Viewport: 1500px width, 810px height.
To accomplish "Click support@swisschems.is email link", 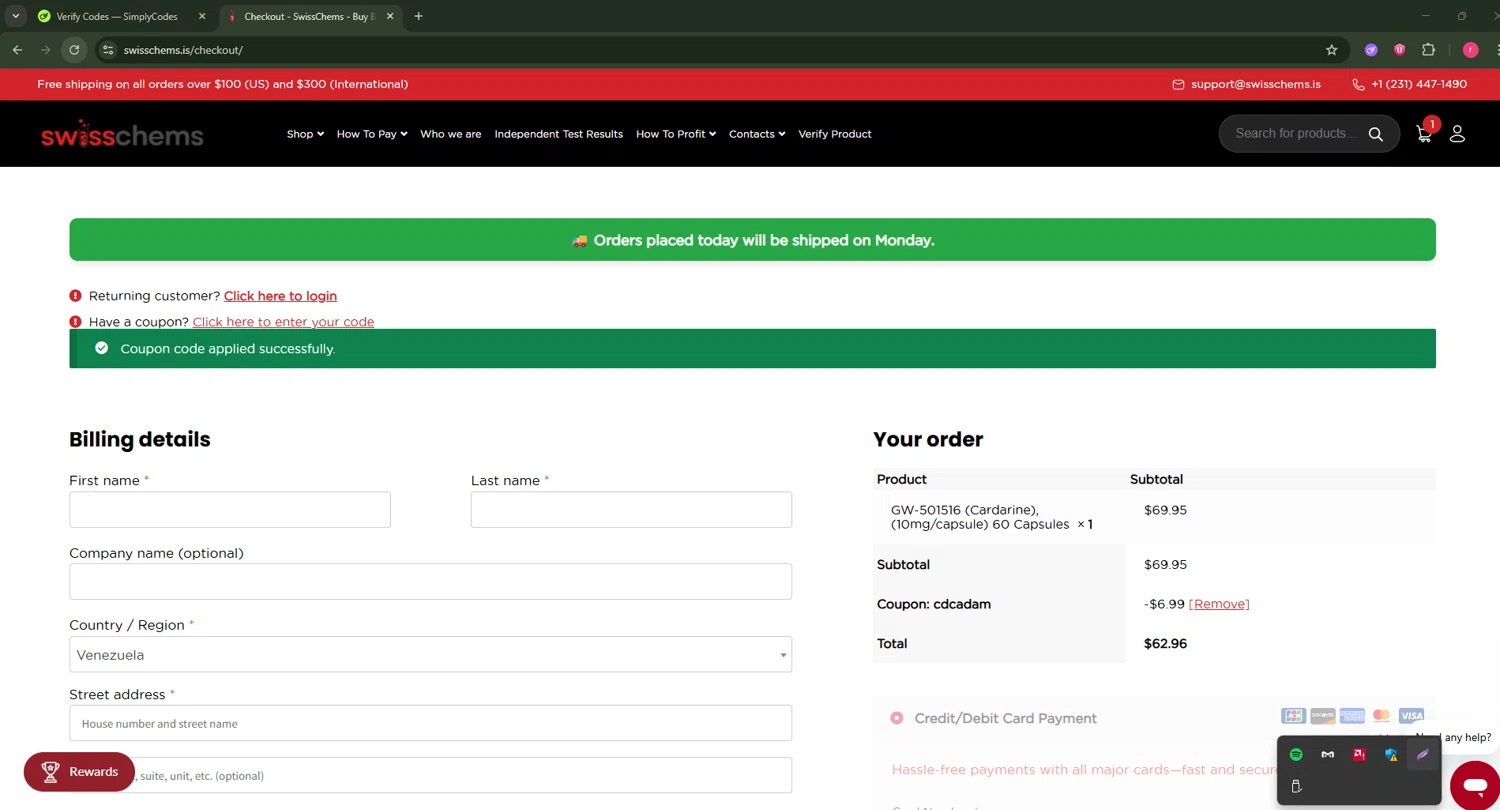I will (x=1256, y=85).
